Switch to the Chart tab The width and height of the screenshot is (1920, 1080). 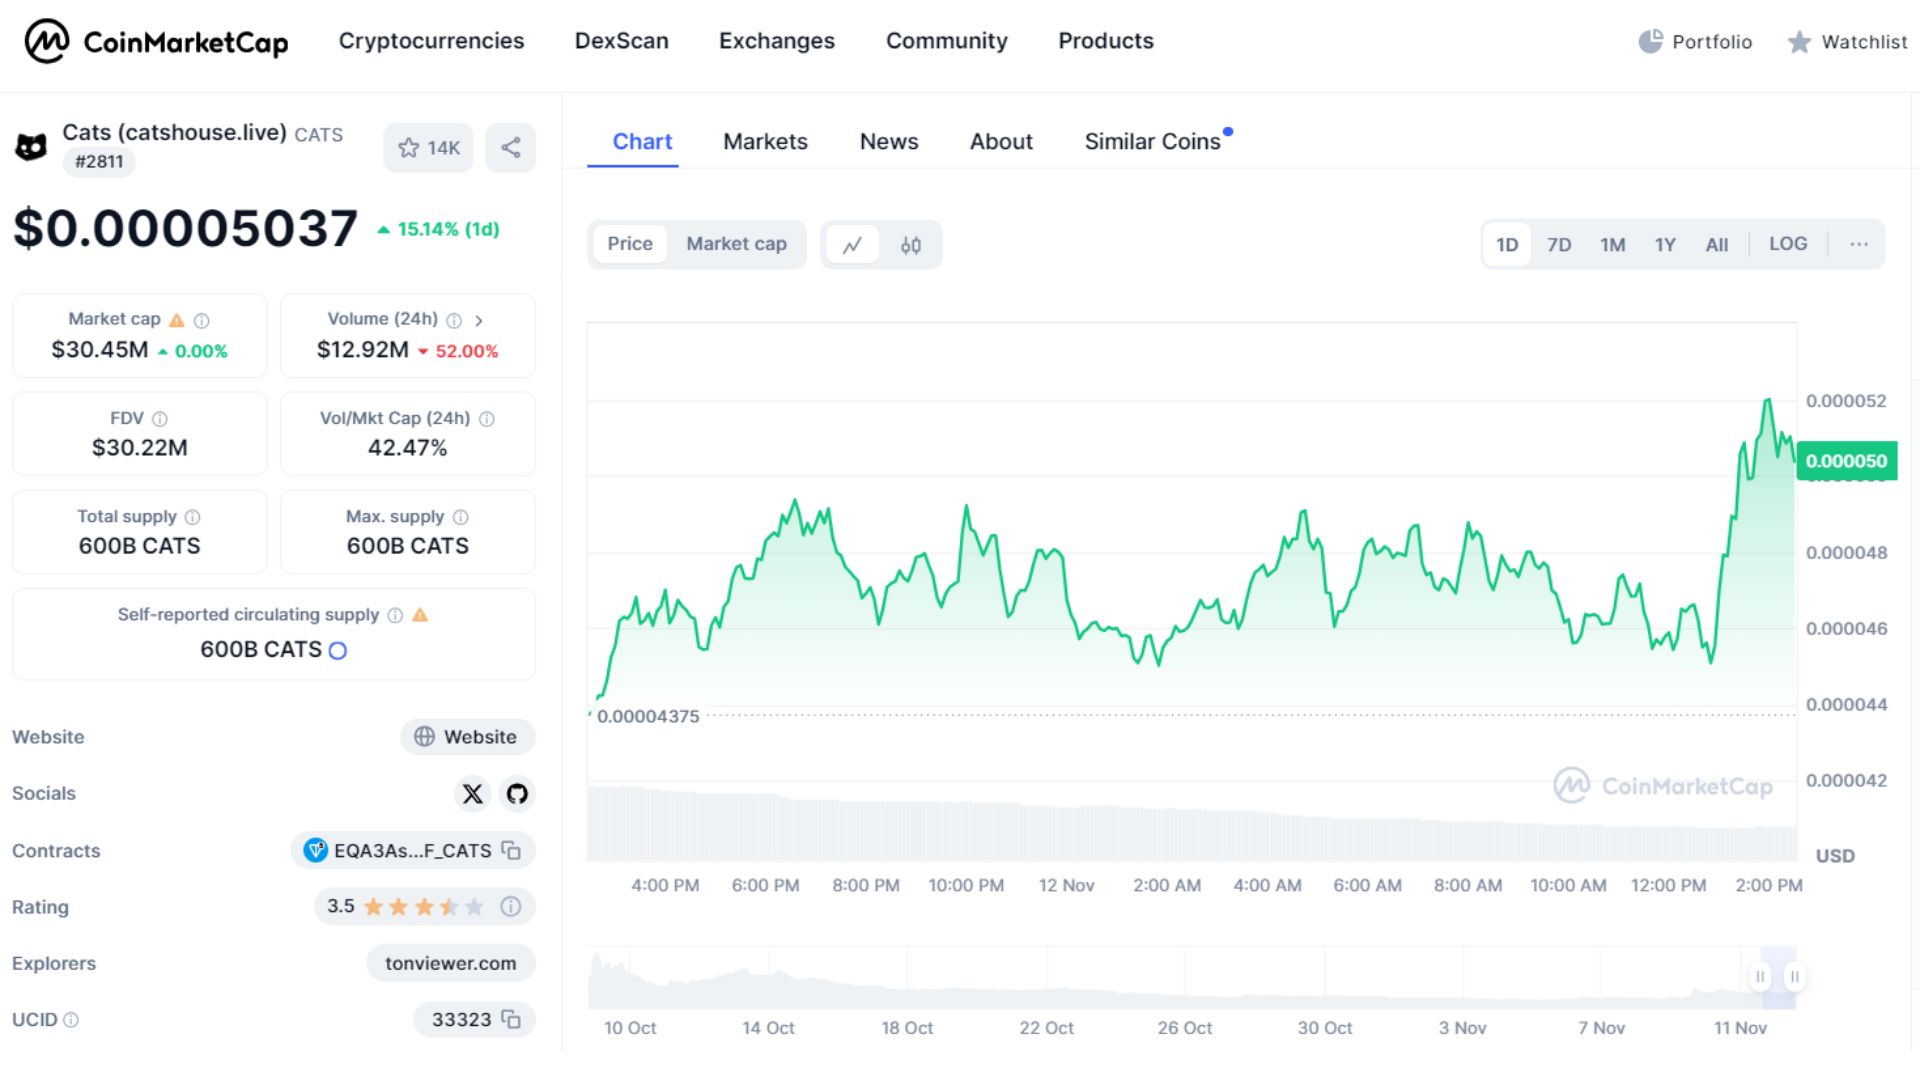click(642, 142)
